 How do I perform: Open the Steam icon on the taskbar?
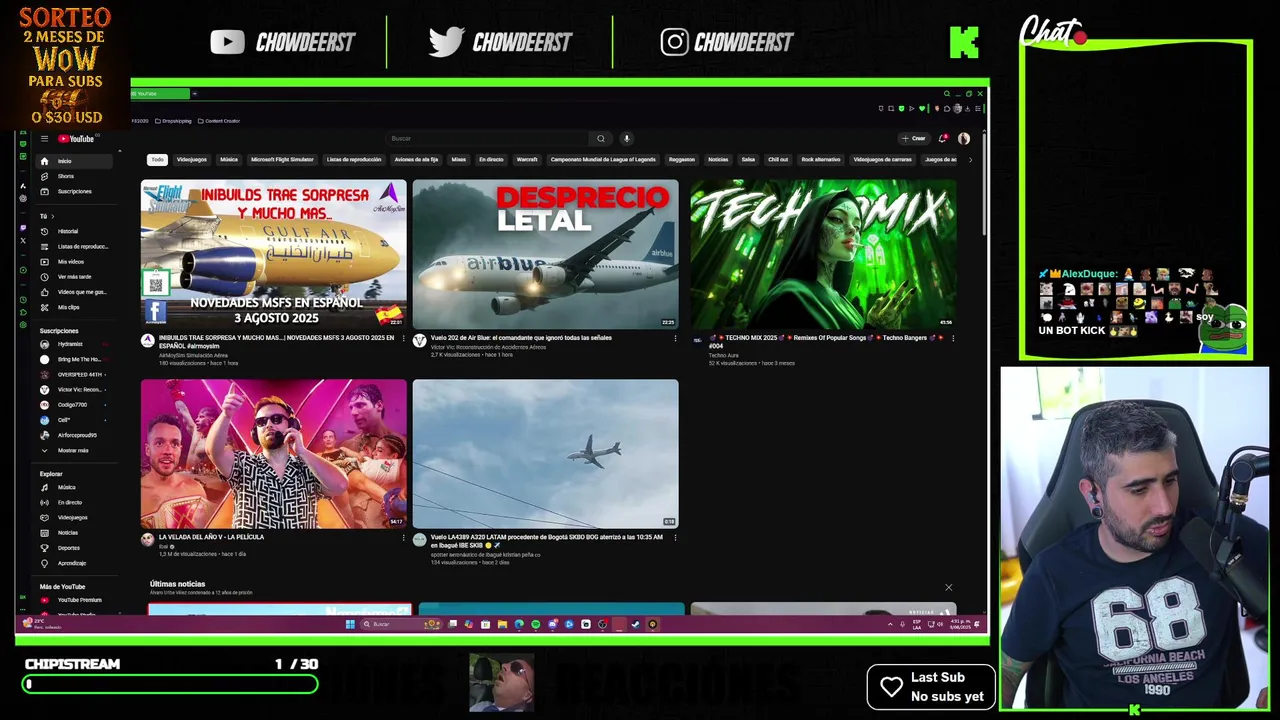click(x=635, y=624)
